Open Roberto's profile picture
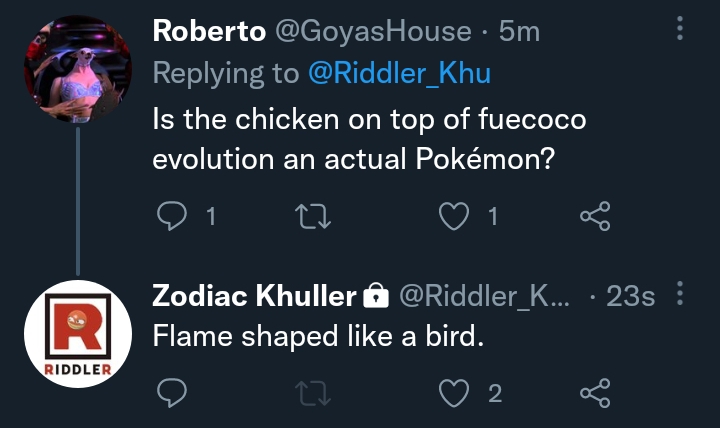Viewport: 720px width, 428px height. tap(77, 69)
